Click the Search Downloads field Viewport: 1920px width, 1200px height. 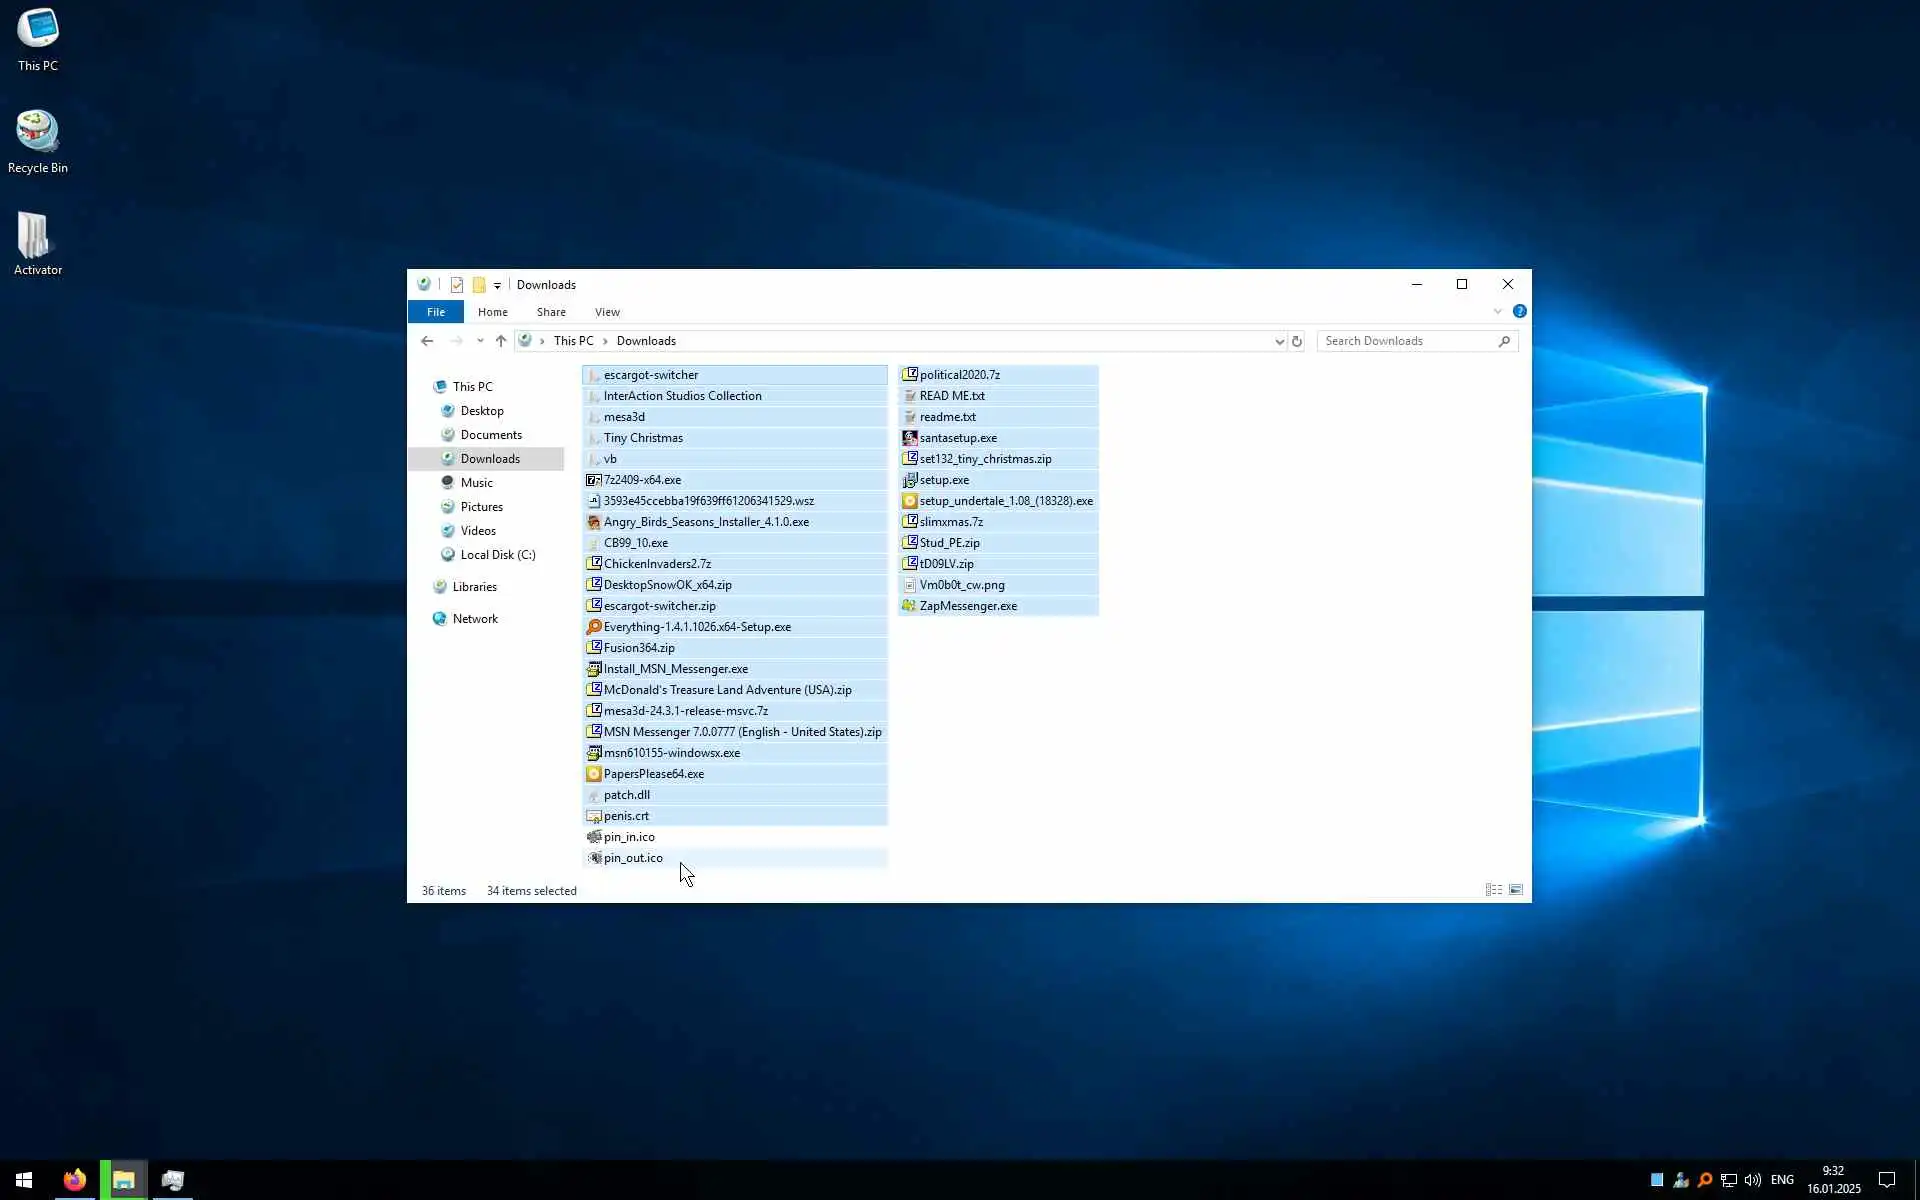[1408, 341]
